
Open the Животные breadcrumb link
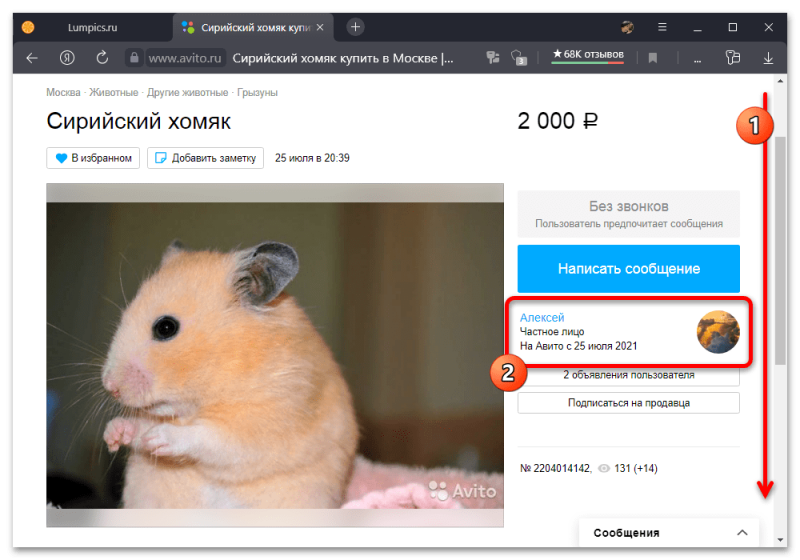[x=113, y=92]
